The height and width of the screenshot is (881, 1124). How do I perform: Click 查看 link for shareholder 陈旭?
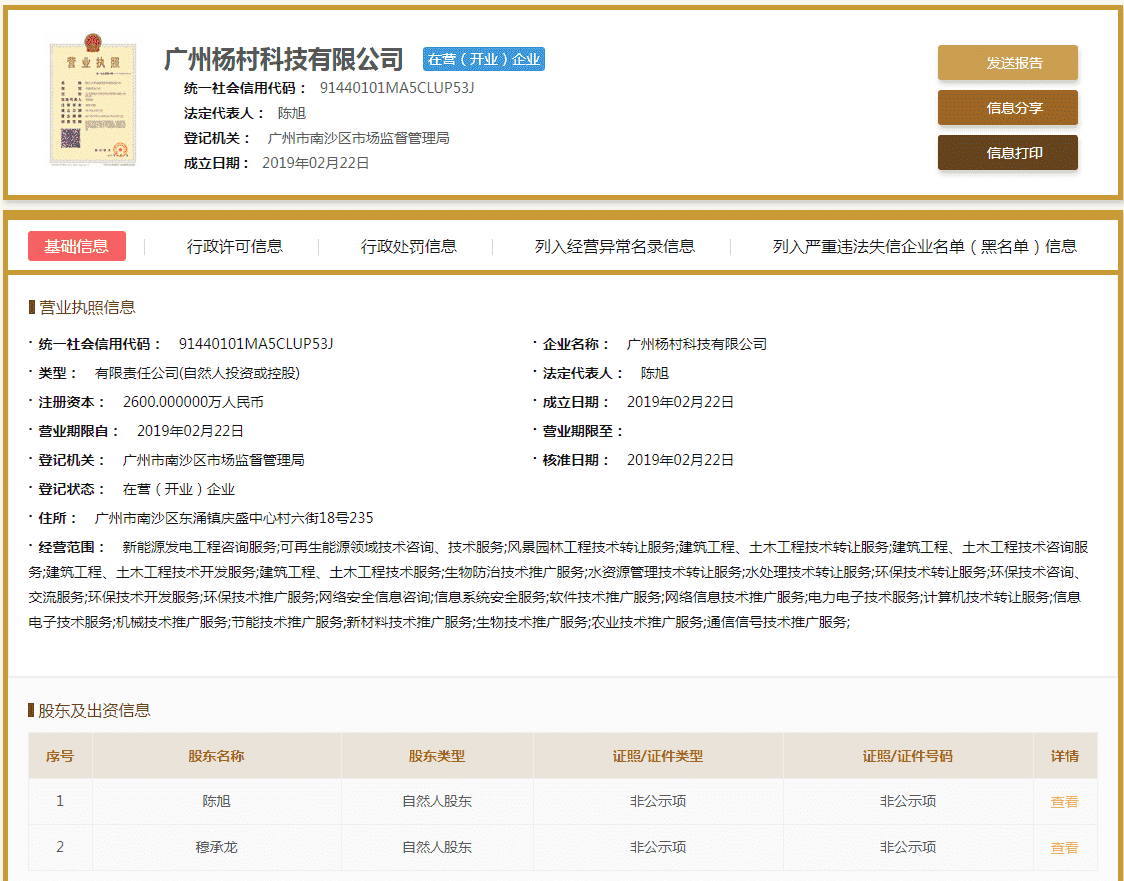1064,801
